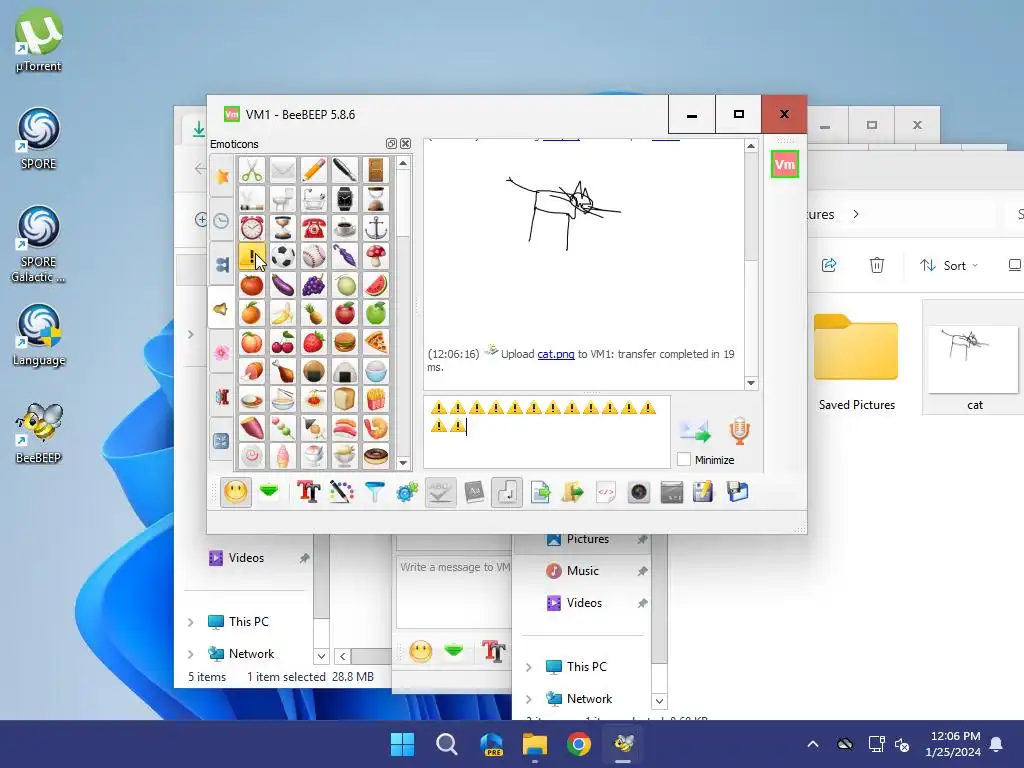1024x768 pixels.
Task: Open the font color palette pencil icon
Action: tap(342, 492)
